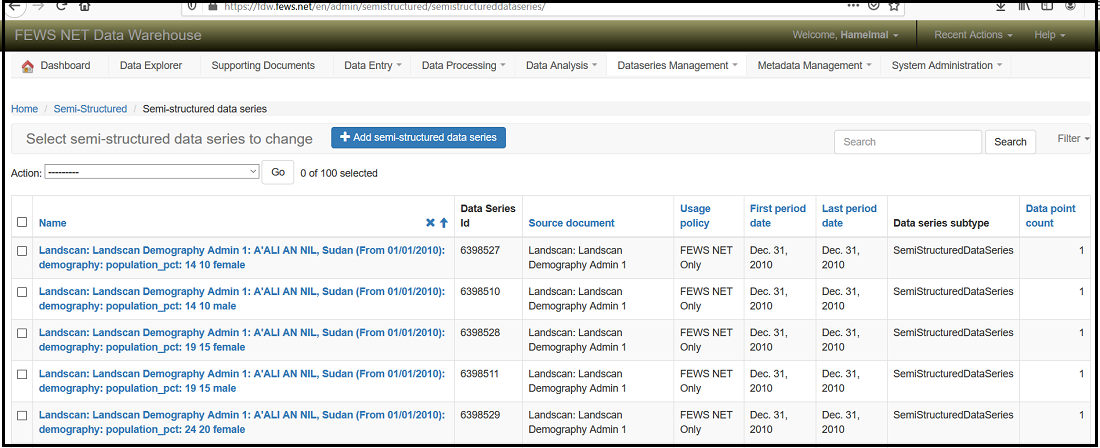Open the Data Processing menu

point(463,66)
